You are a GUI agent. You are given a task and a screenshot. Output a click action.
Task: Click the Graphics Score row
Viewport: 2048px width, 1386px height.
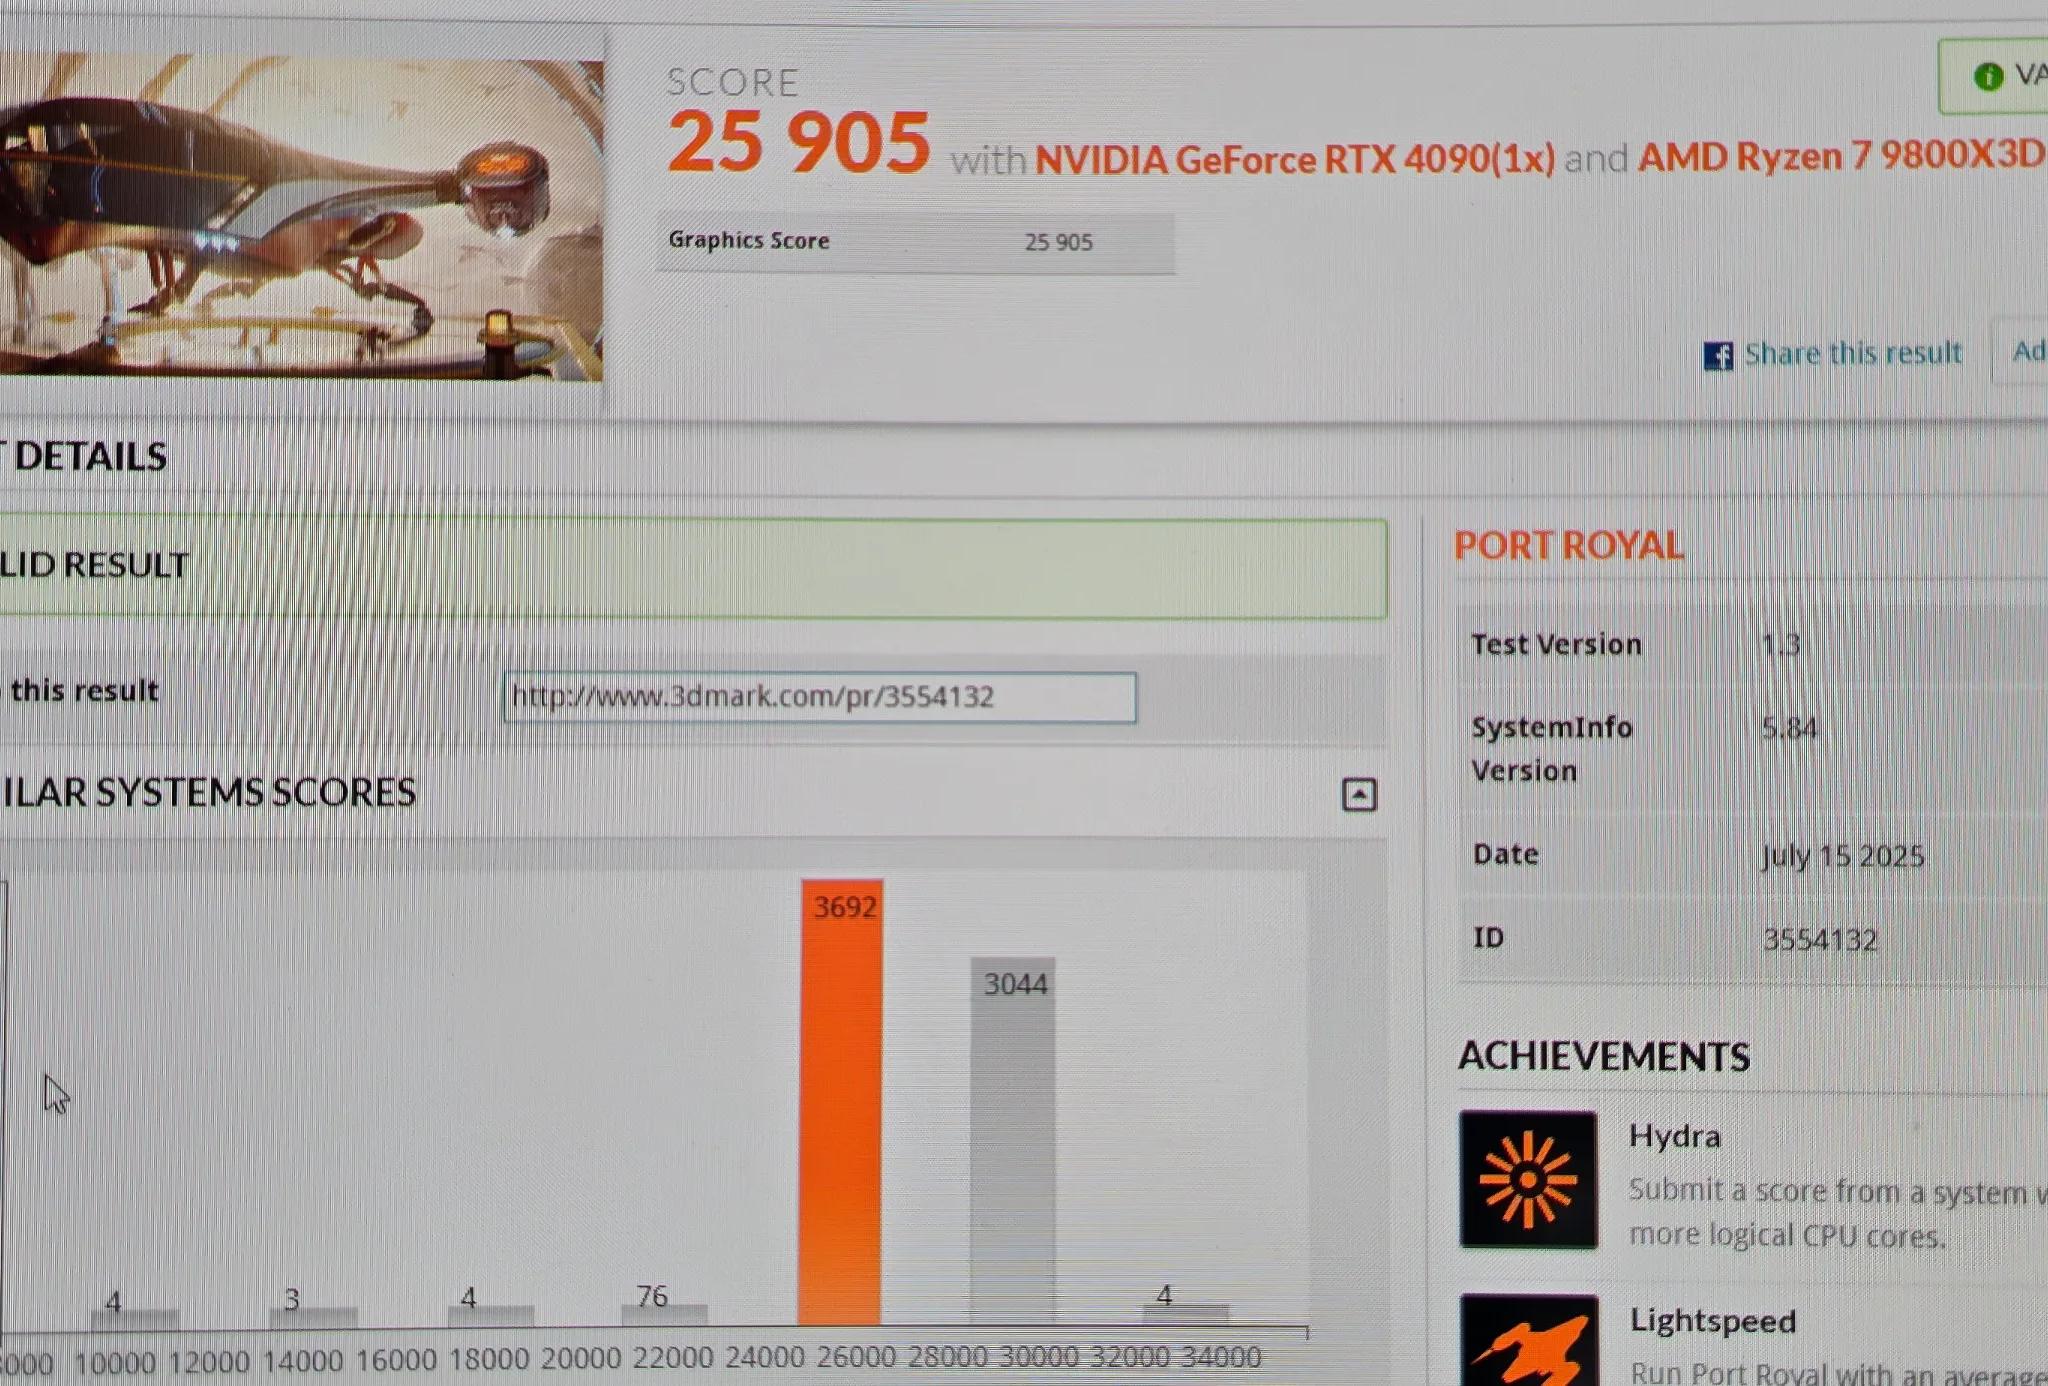(914, 242)
